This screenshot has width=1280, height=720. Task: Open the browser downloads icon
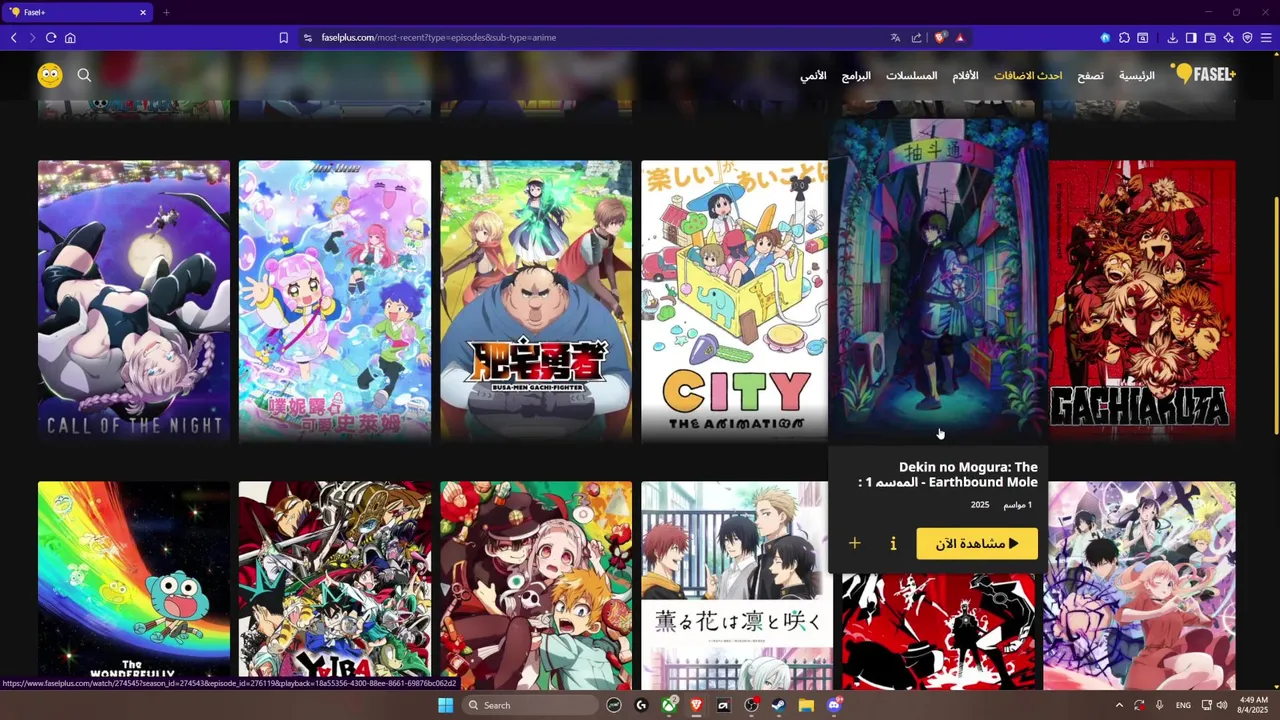click(x=1172, y=38)
